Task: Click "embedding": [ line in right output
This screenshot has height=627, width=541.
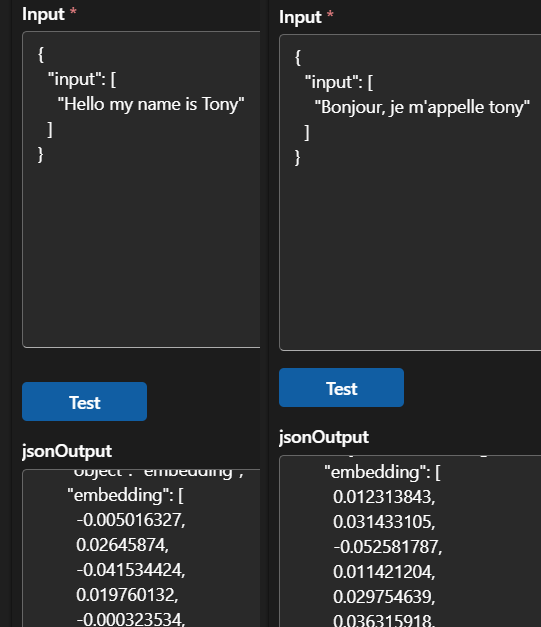Action: click(382, 472)
